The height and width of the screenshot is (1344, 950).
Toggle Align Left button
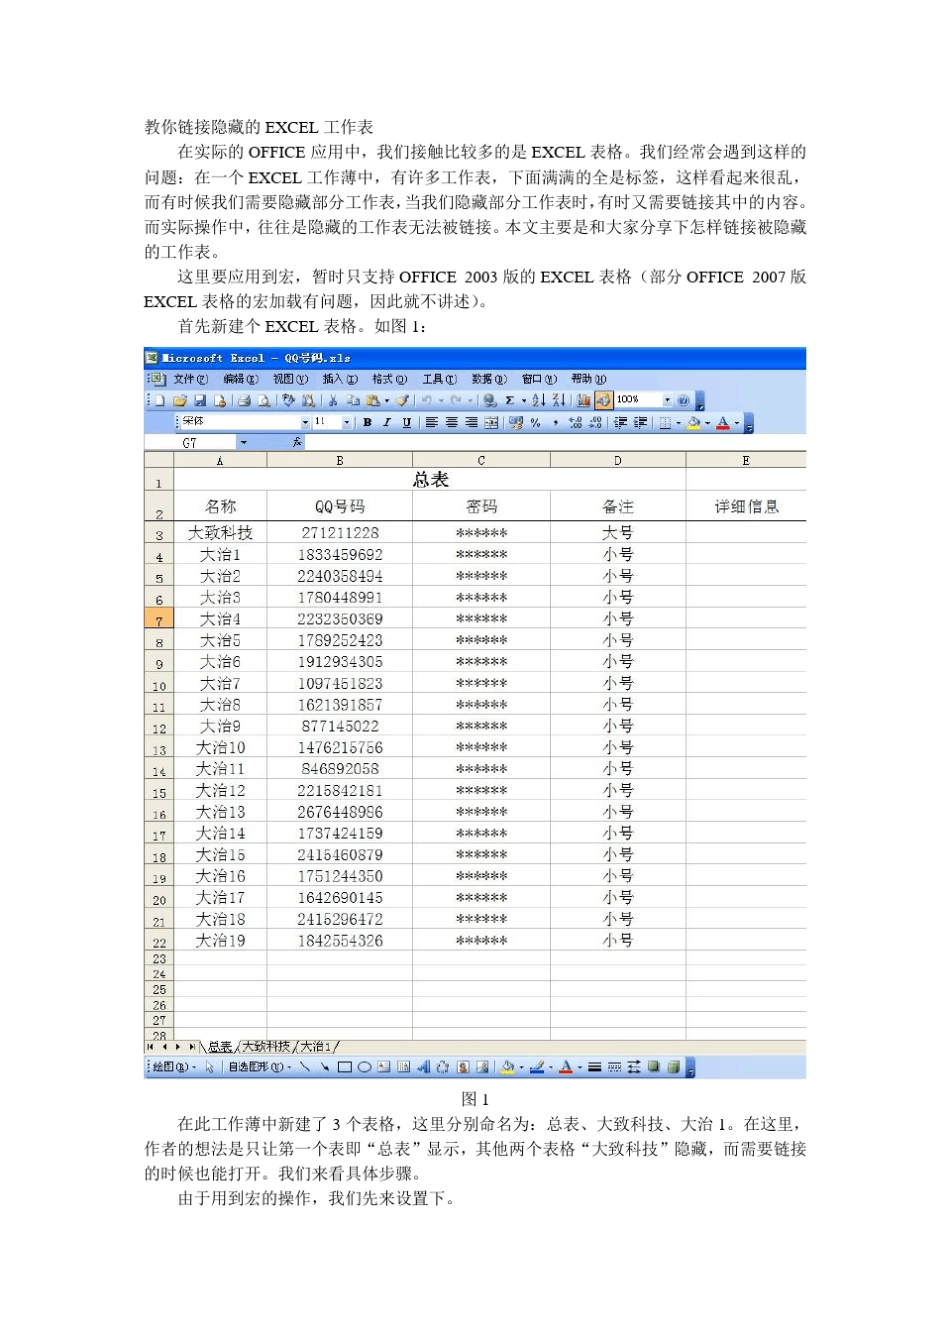[x=432, y=423]
